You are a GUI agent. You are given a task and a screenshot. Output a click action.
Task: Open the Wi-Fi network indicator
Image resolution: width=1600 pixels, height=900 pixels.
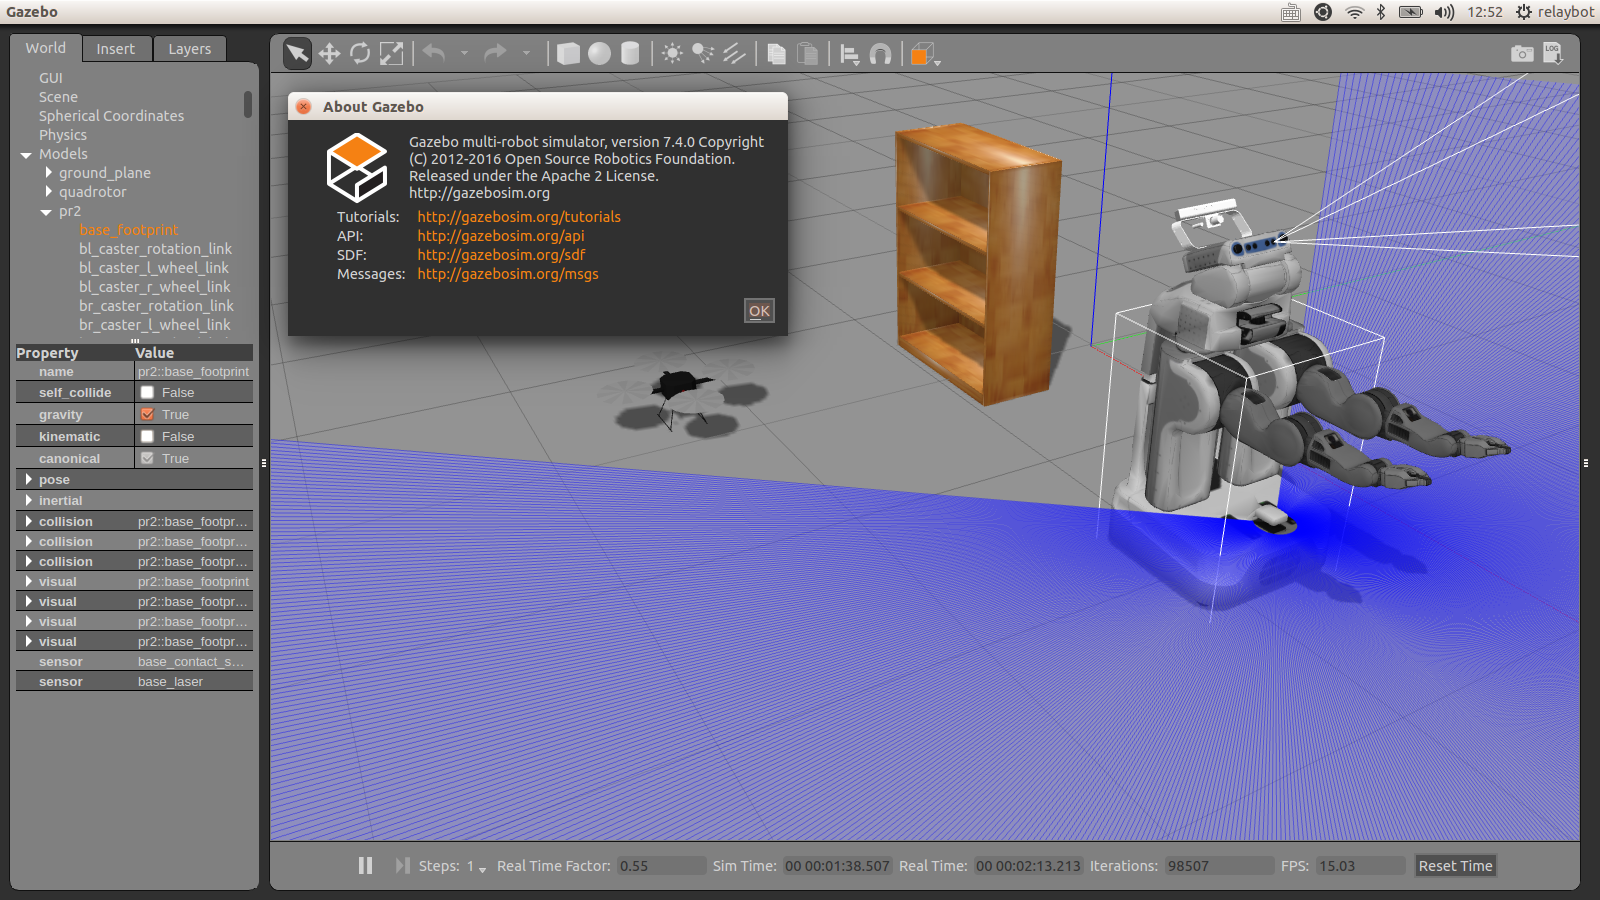point(1354,12)
